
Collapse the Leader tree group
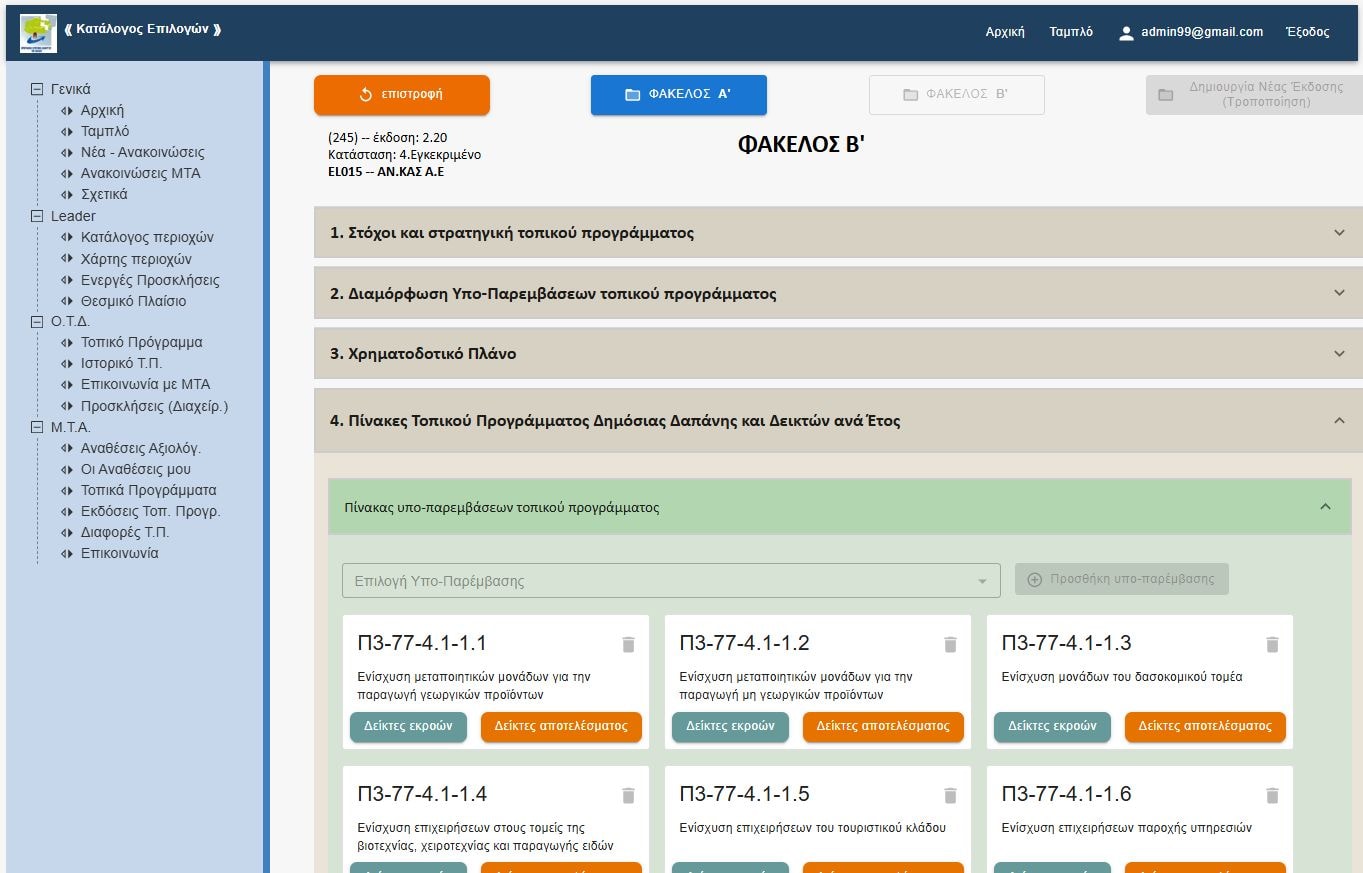coord(38,216)
